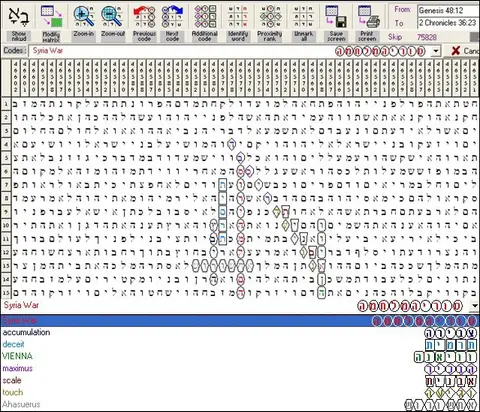480x412 pixels.
Task: Click Hebrew letters beside VIENNA row
Action: pyautogui.click(x=445, y=357)
